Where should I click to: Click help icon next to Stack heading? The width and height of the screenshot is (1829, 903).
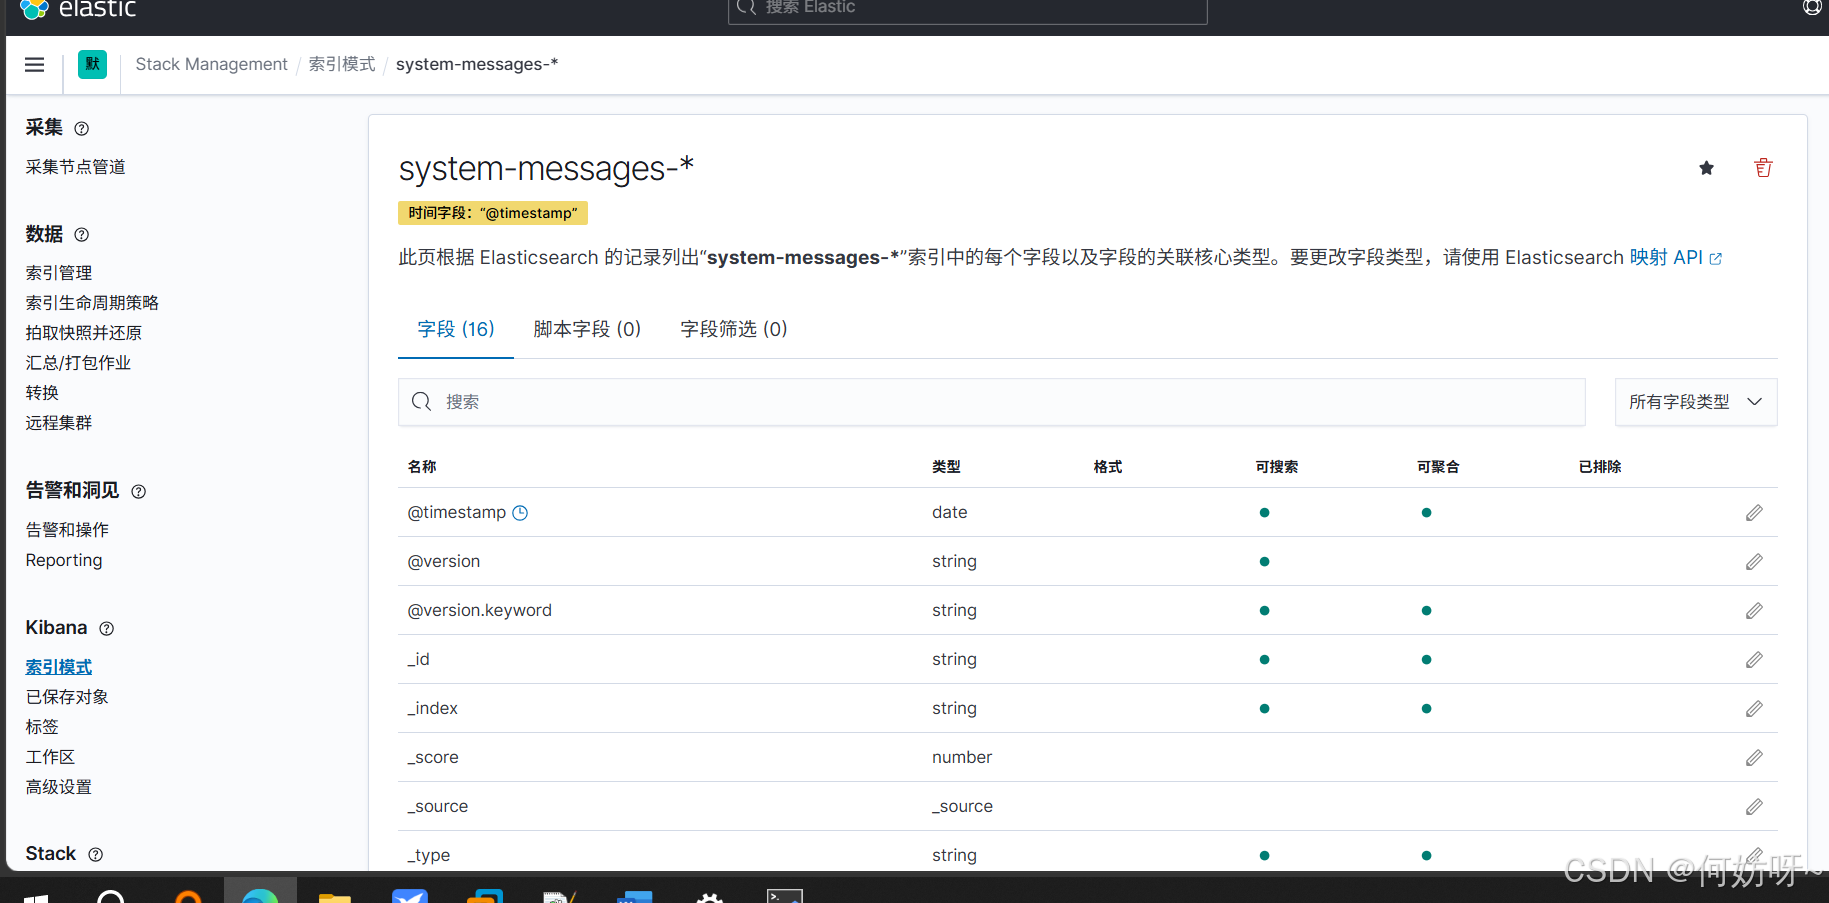point(96,855)
